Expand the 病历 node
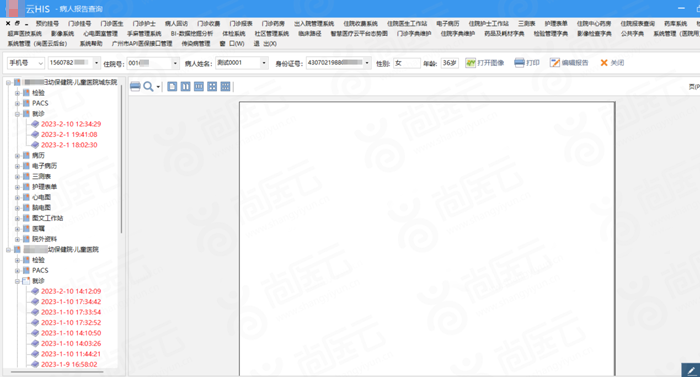Image resolution: width=700 pixels, height=377 pixels. [x=17, y=155]
